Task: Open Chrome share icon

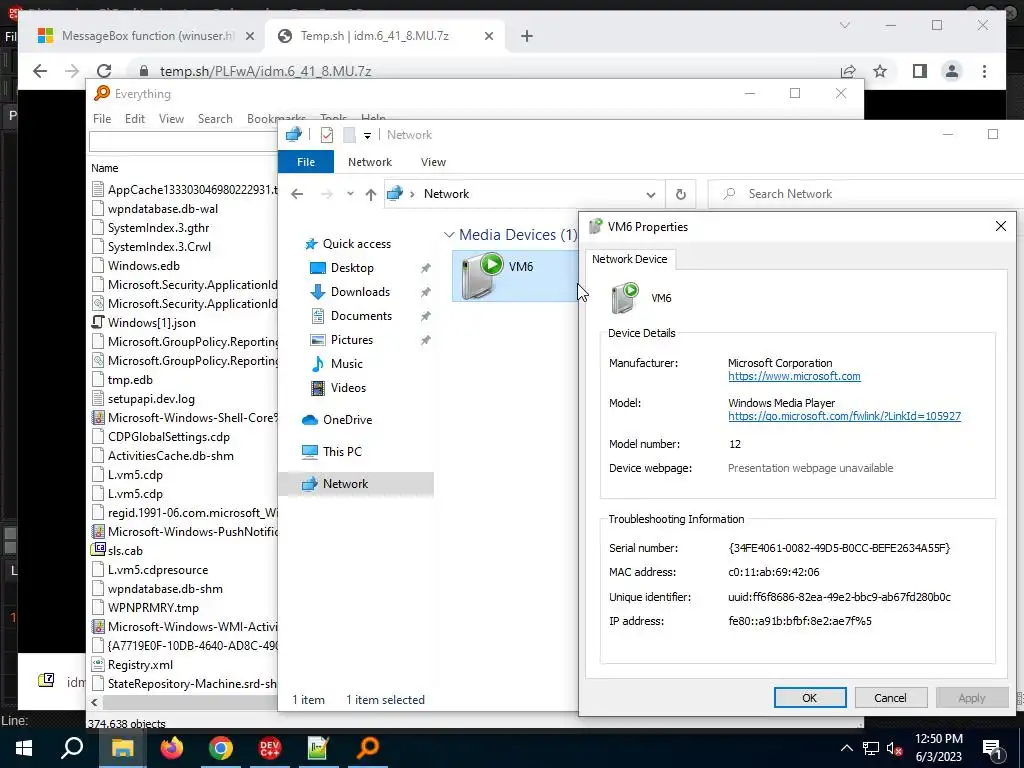Action: [x=848, y=71]
